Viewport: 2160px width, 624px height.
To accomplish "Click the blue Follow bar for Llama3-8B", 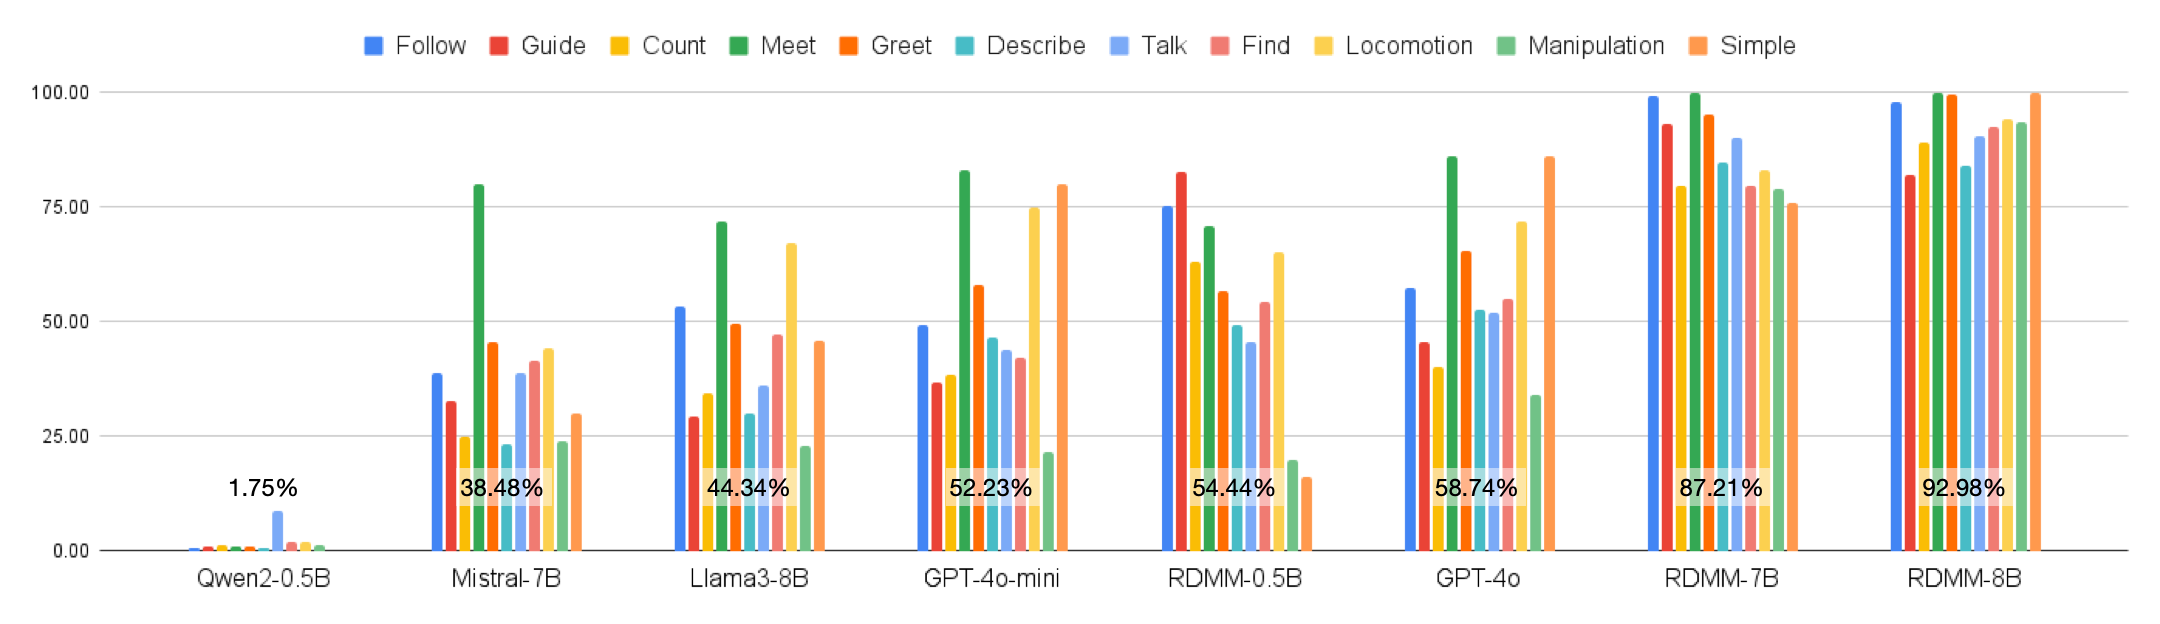I will [x=680, y=429].
